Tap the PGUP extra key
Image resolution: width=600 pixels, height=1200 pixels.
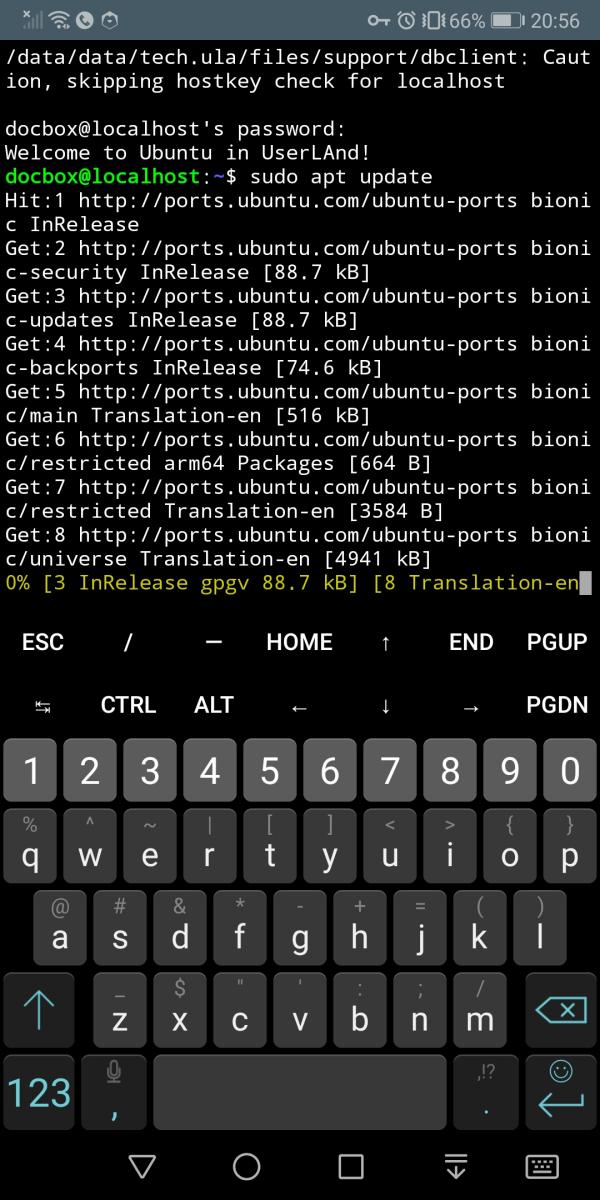click(x=557, y=642)
